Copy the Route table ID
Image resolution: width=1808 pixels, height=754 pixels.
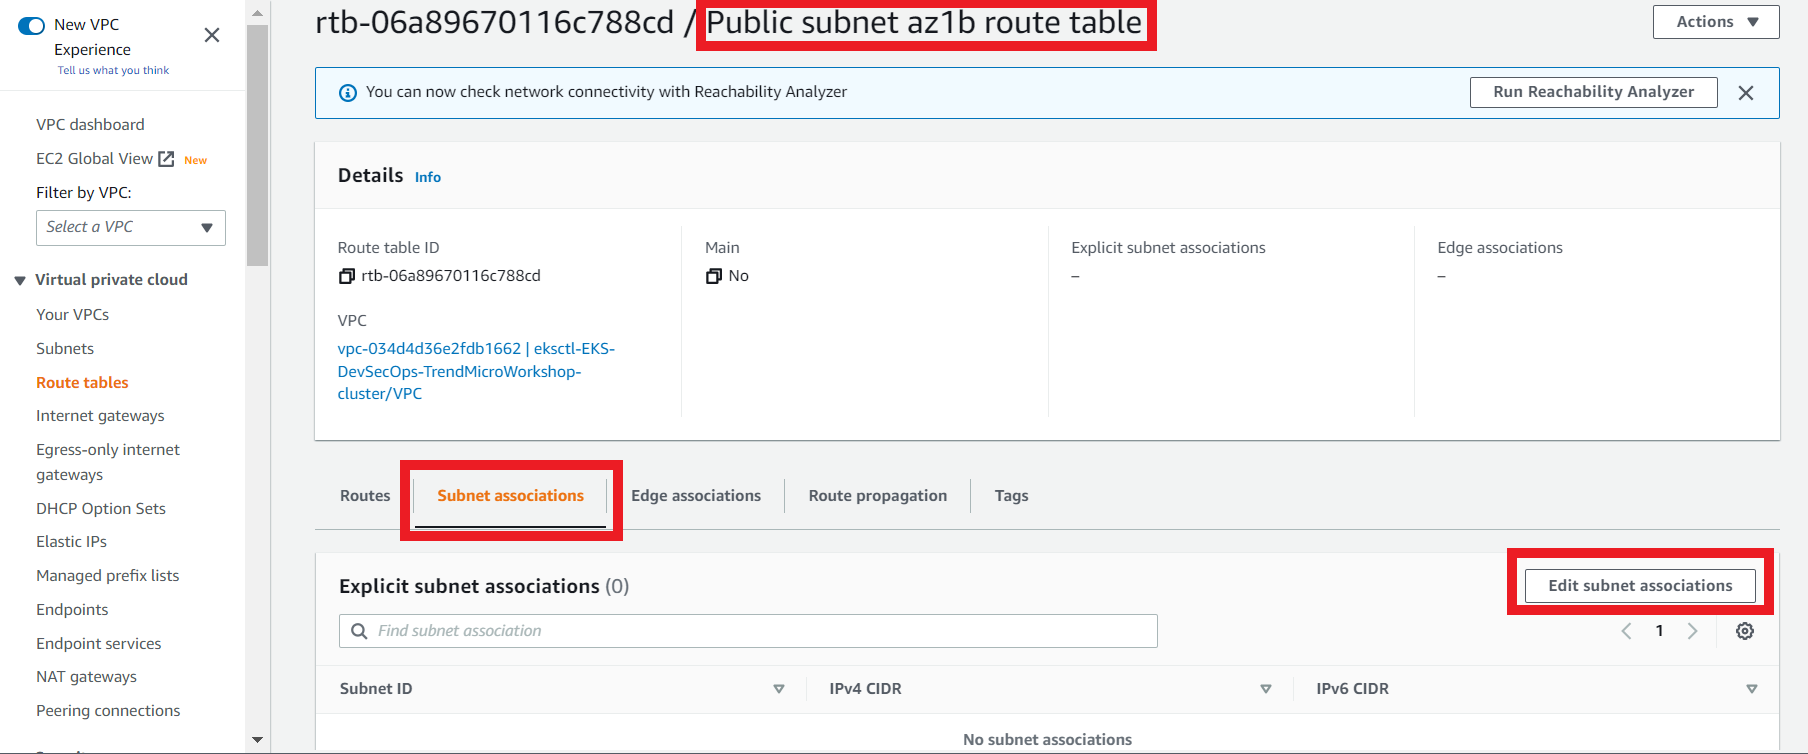[x=346, y=276]
